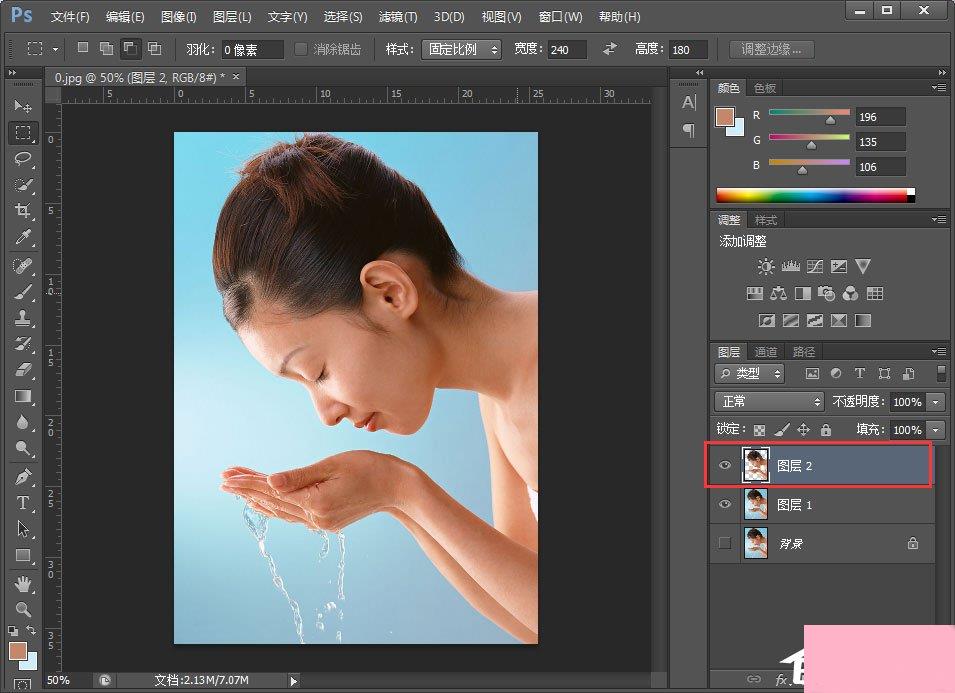Select the Dodge tool
The width and height of the screenshot is (955, 693).
(x=23, y=448)
